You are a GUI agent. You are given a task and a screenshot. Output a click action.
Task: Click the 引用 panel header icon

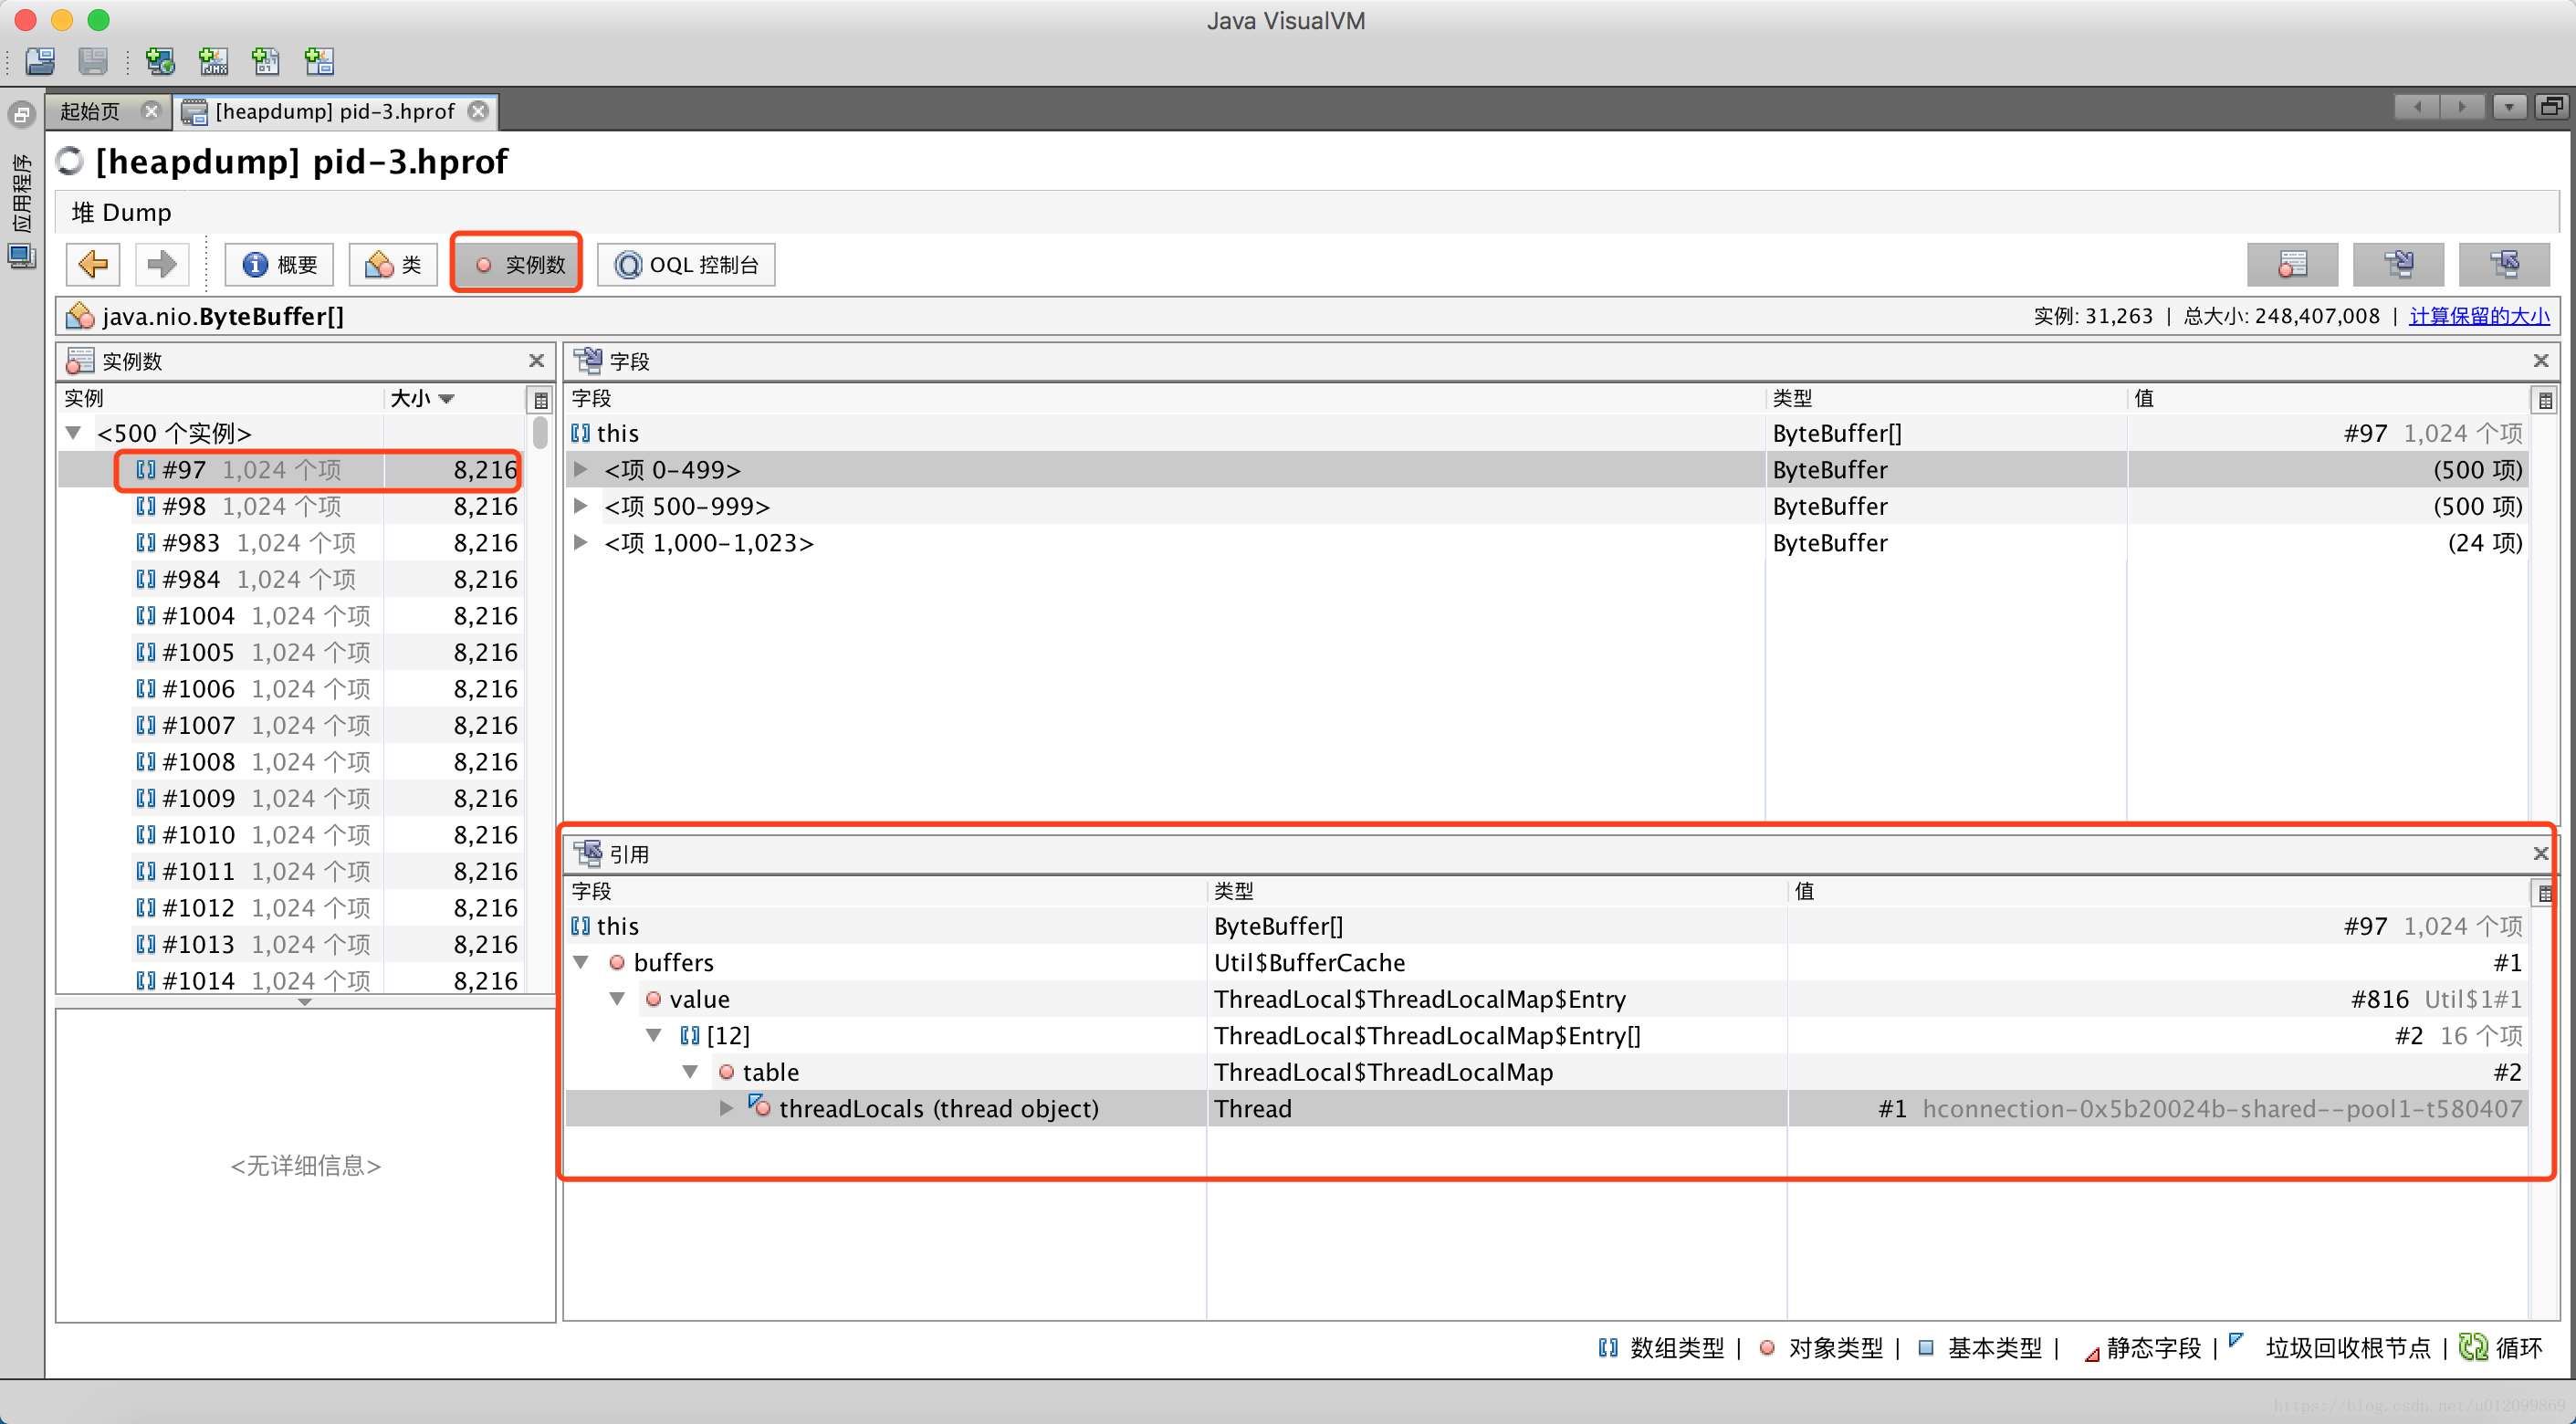coord(587,853)
